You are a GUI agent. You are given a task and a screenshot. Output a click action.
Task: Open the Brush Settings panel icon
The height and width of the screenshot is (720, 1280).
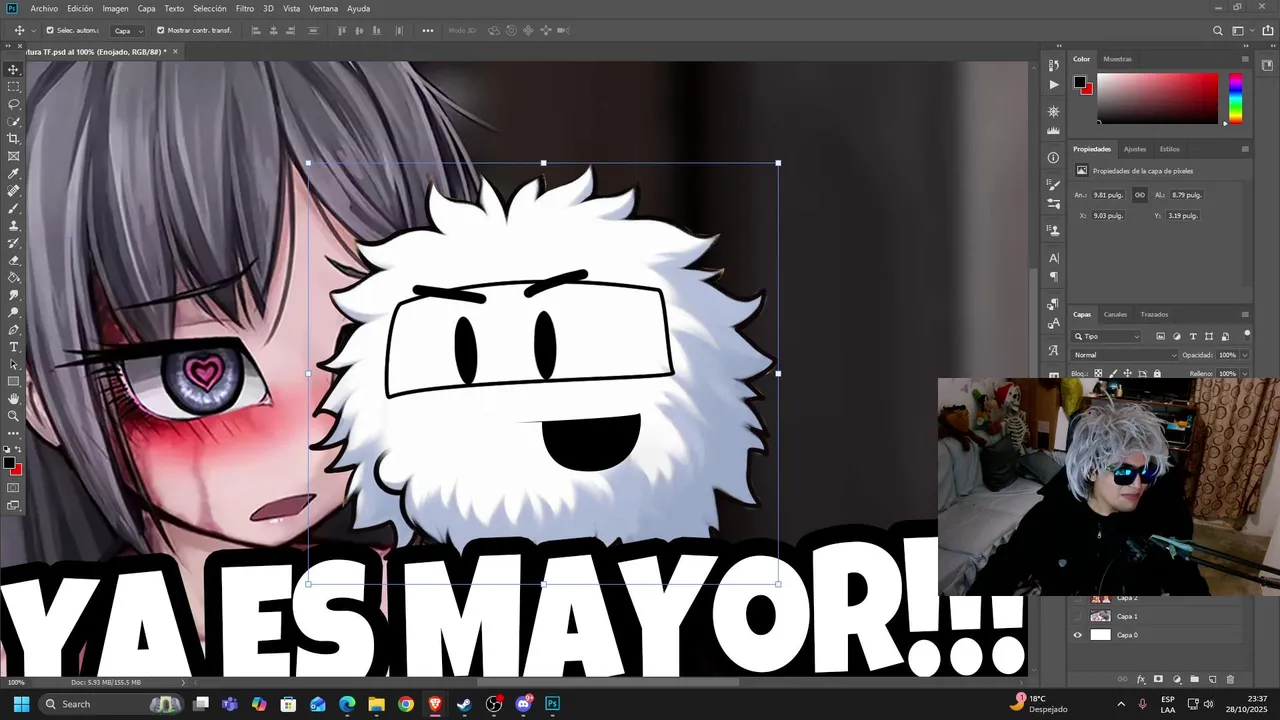click(x=1053, y=185)
